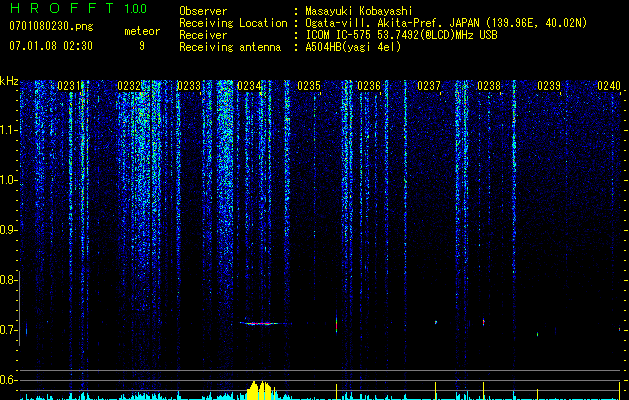Click the 1.1 kHz frequency label

7,130
